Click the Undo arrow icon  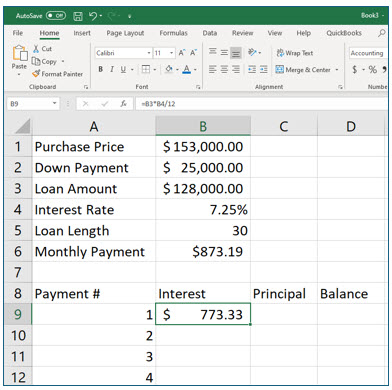click(x=93, y=15)
